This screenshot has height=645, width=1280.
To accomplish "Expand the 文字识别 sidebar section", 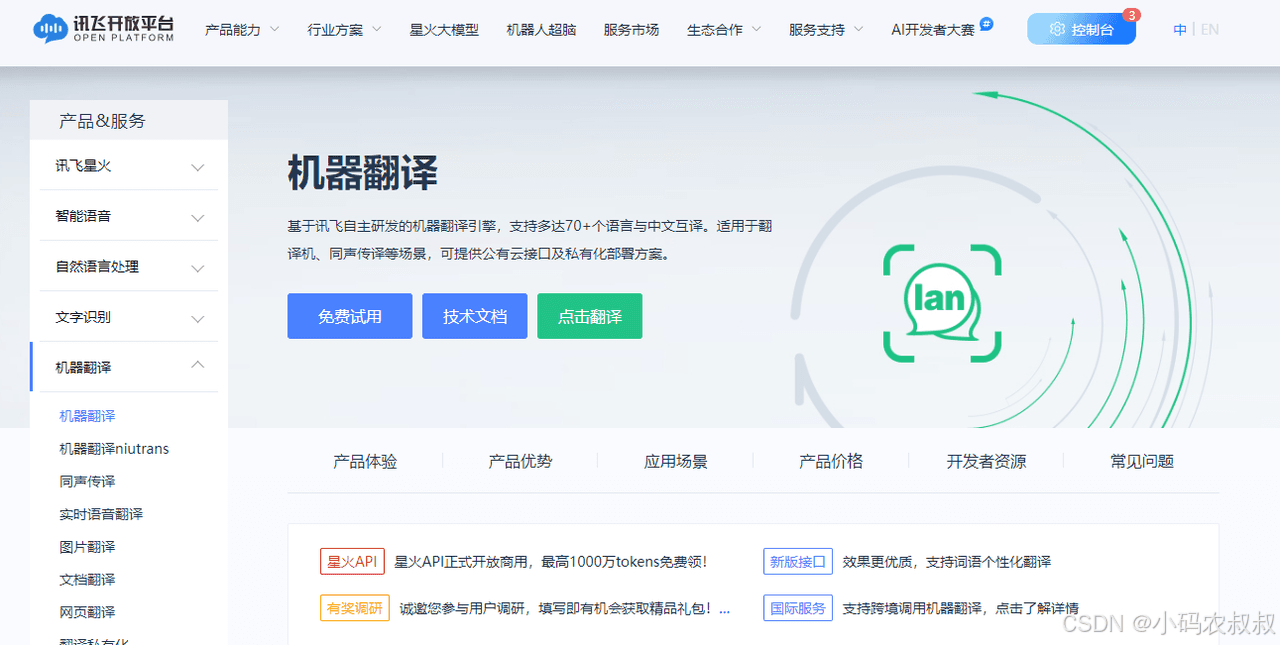I will pyautogui.click(x=129, y=317).
